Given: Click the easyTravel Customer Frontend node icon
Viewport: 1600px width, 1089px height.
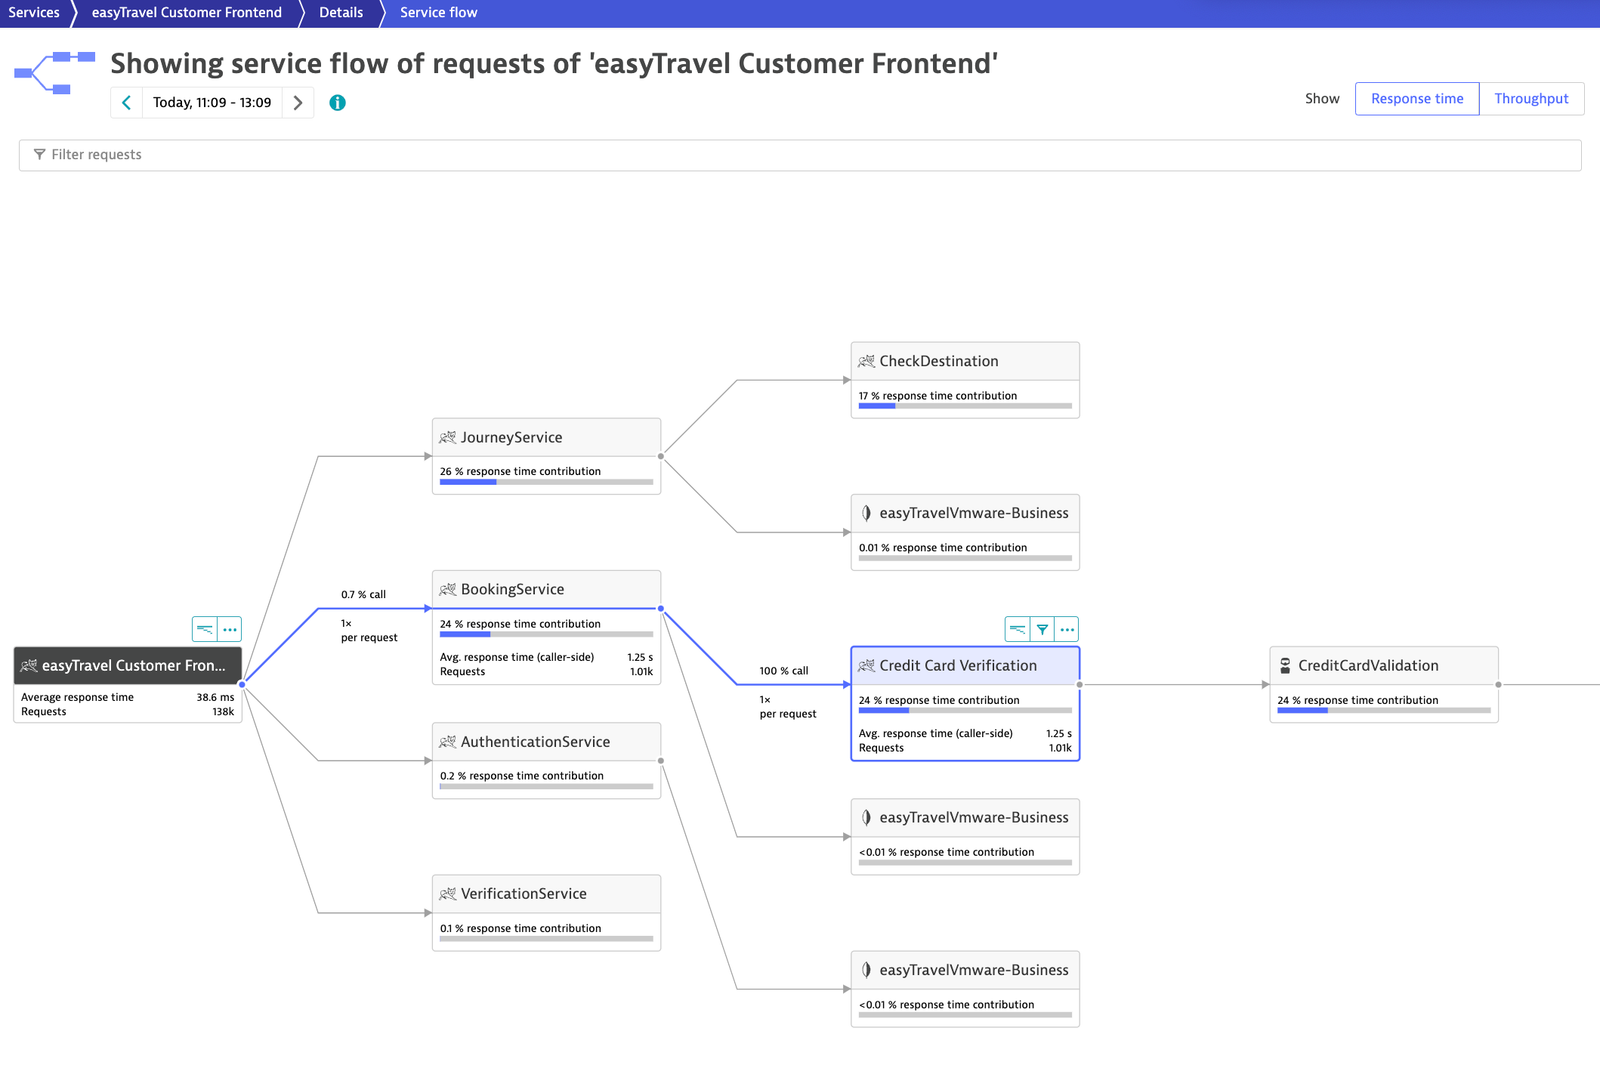Looking at the screenshot, I should click(x=30, y=665).
